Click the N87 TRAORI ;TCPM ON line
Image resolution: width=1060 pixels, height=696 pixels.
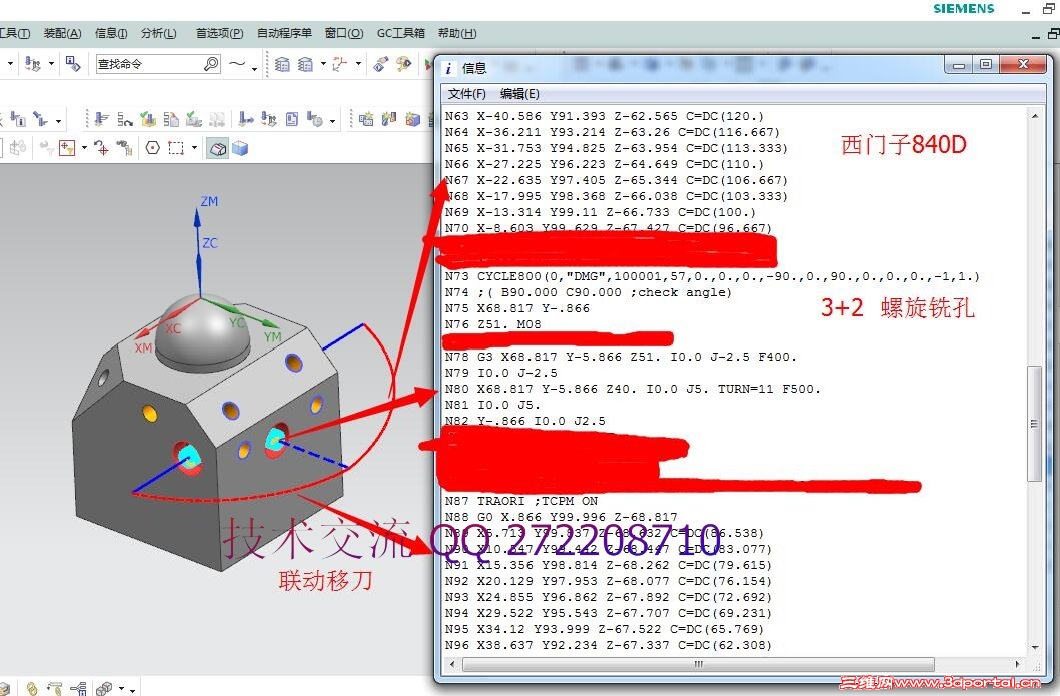point(521,501)
